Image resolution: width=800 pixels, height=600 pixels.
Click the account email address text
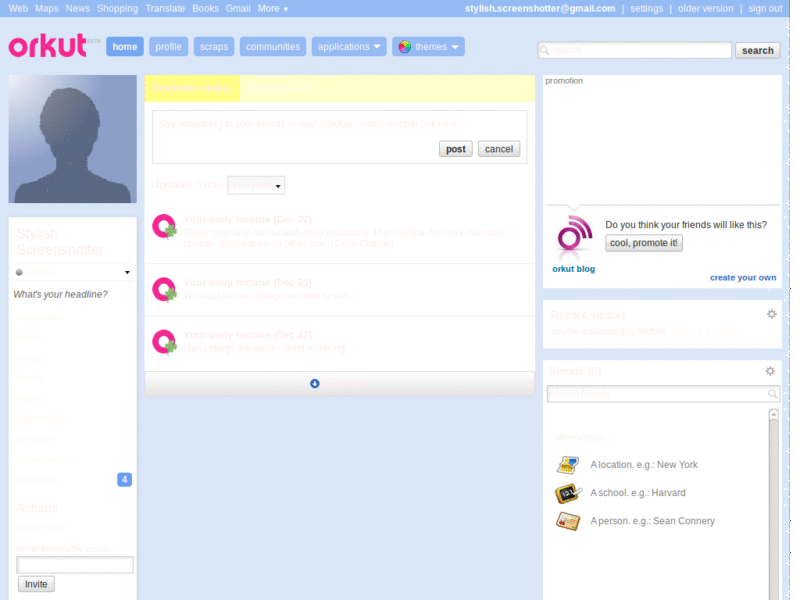540,8
